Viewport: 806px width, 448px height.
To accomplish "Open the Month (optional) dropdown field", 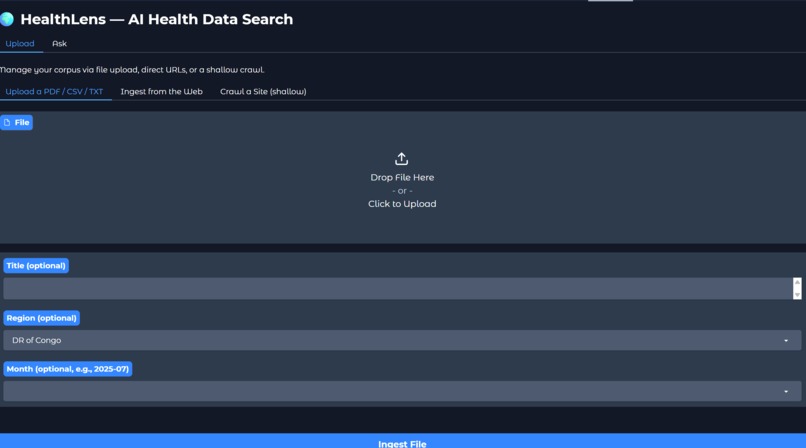I will pyautogui.click(x=402, y=391).
